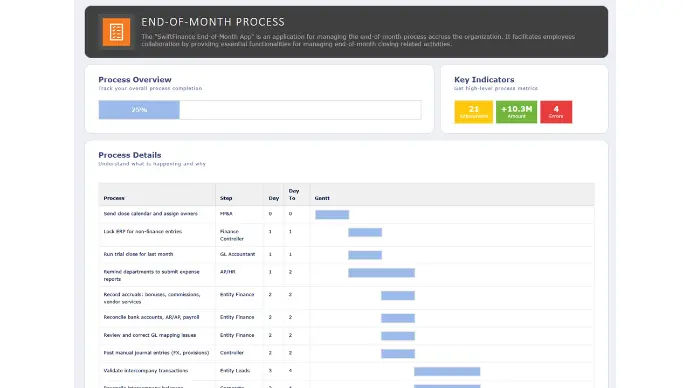This screenshot has width=690, height=388.
Task: Click Gantt bar for Remind departments row
Action: pos(382,273)
